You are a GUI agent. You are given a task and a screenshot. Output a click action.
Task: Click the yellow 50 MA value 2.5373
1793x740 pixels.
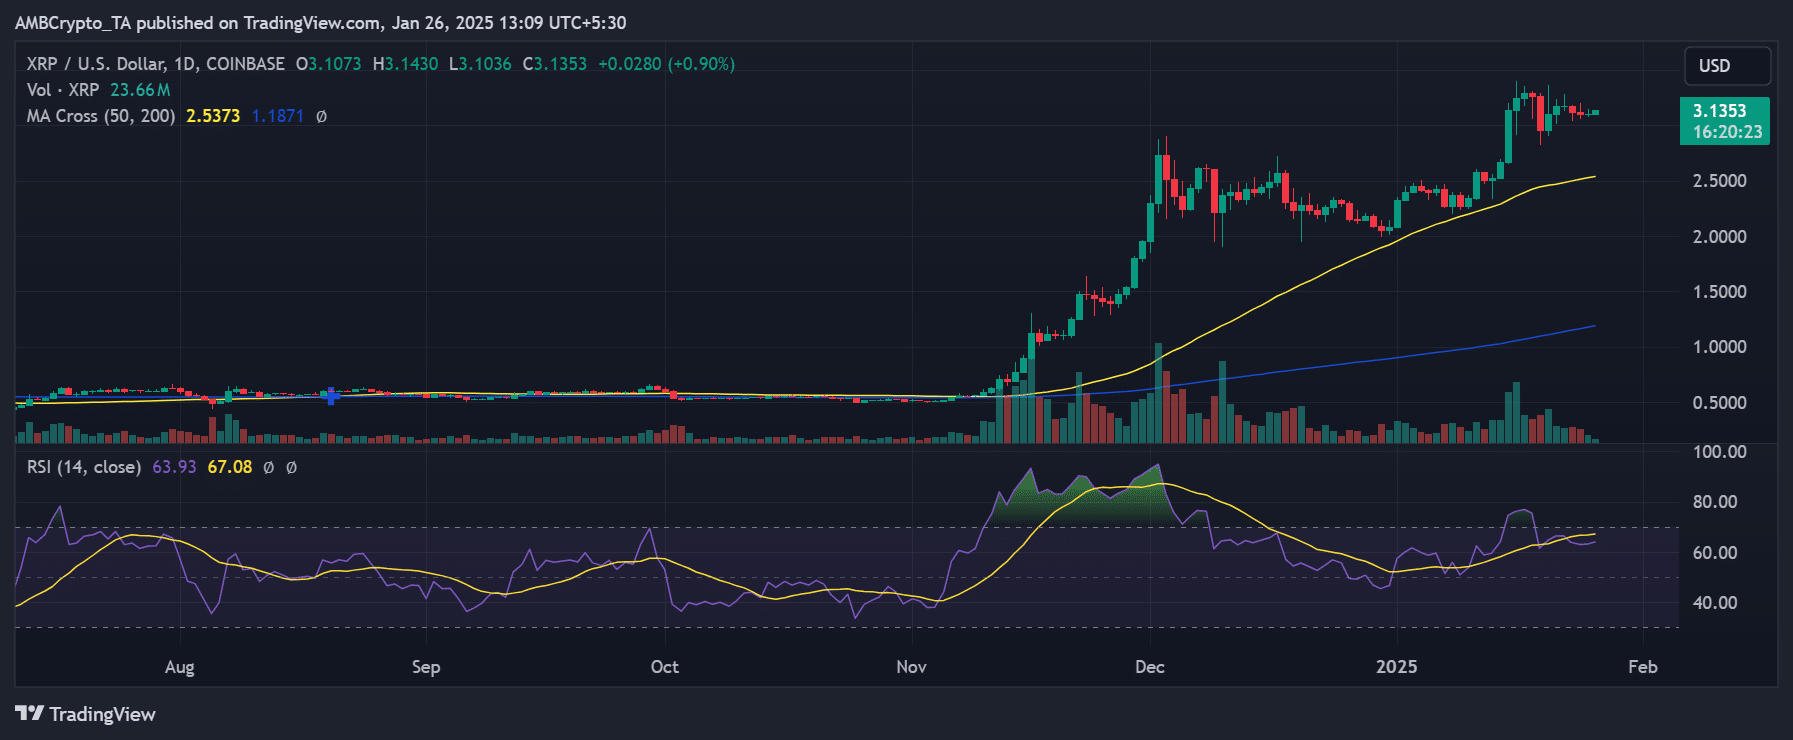[213, 116]
